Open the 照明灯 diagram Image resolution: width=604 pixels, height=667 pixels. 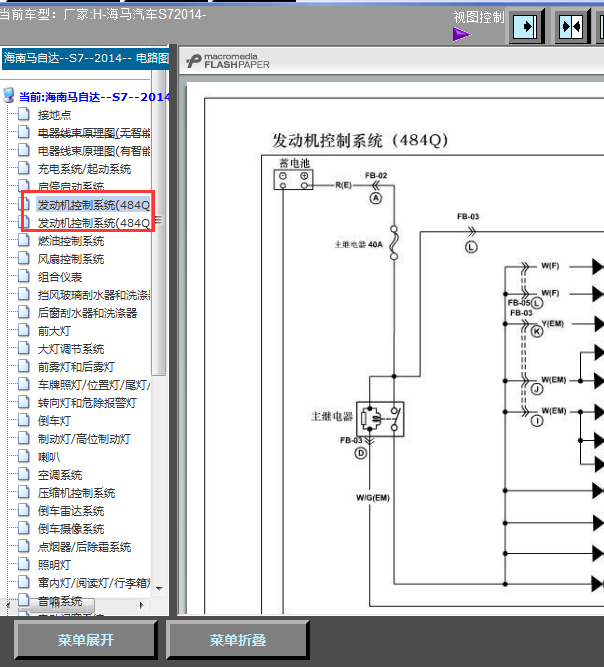pyautogui.click(x=54, y=565)
